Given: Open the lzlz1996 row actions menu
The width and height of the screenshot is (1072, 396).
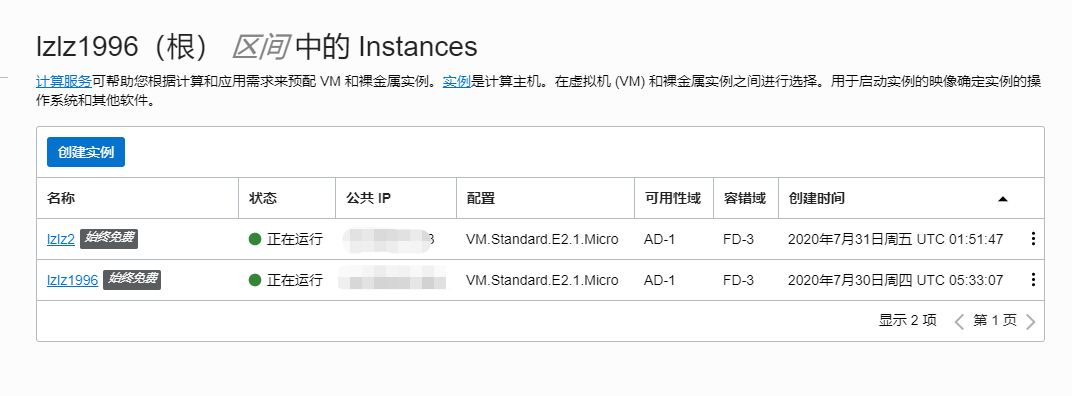Looking at the screenshot, I should [x=1033, y=280].
